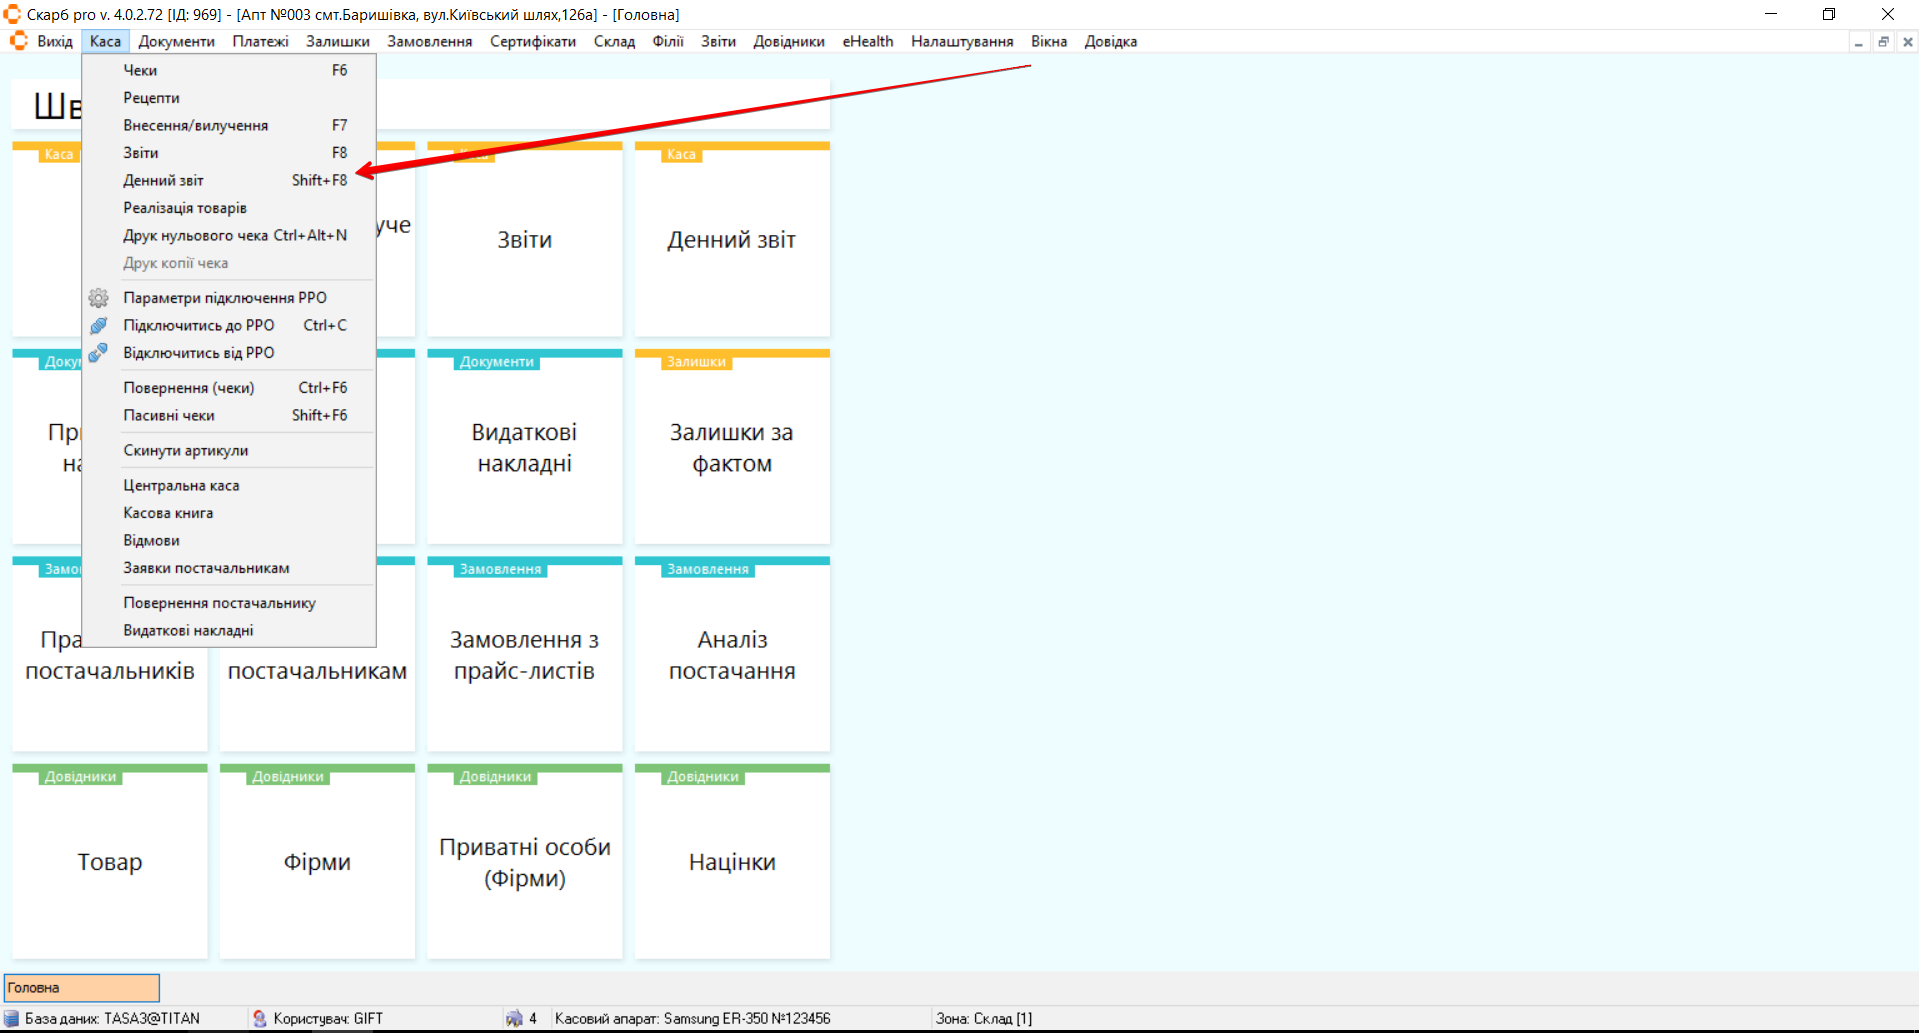Click the Приватні особи (Фірми) tile

[x=524, y=862]
